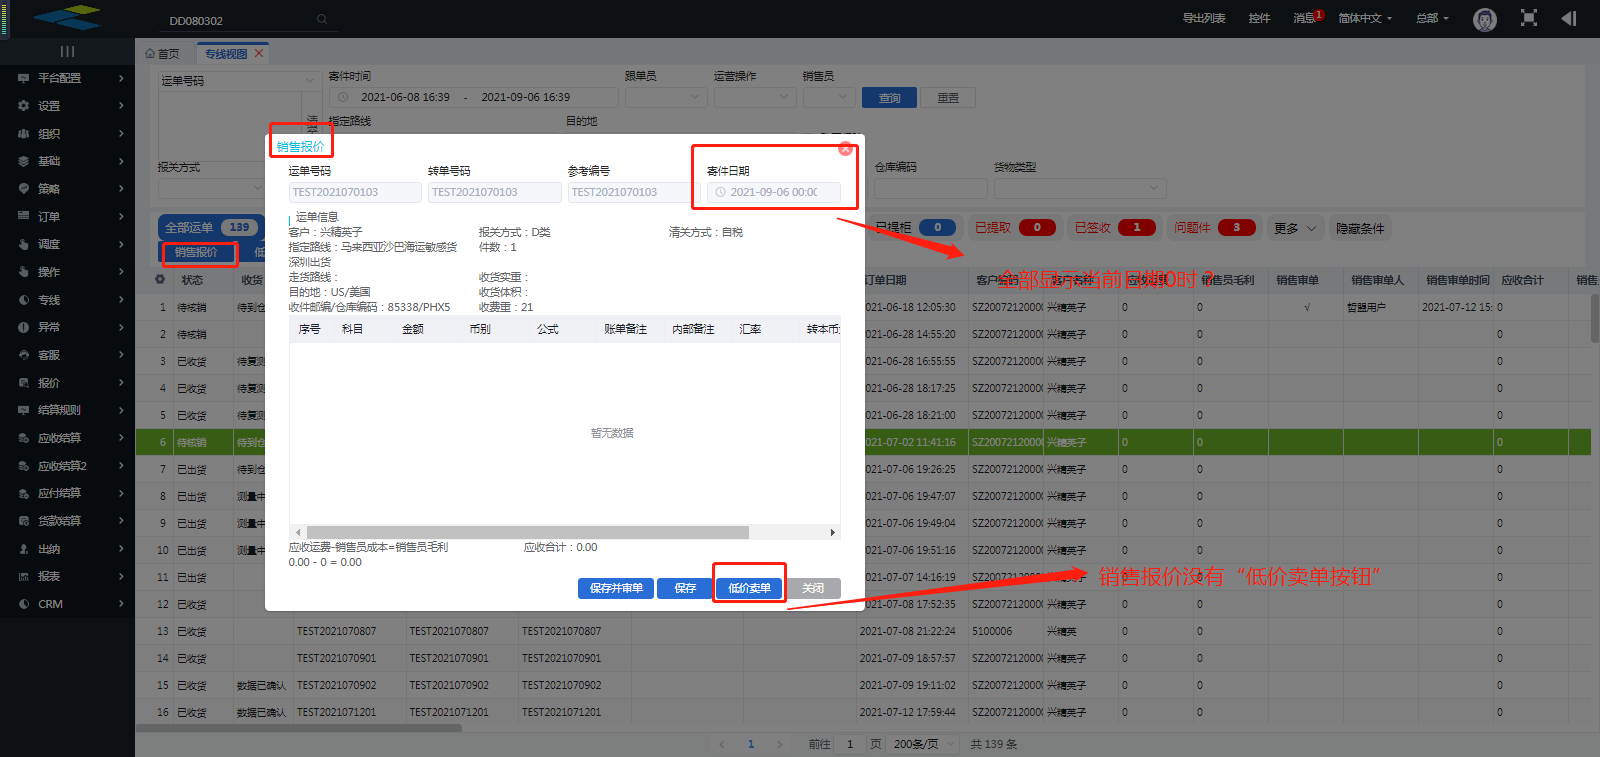Toggle the 隐藏条件 filter visibility
This screenshot has height=757, width=1600.
tap(1360, 228)
